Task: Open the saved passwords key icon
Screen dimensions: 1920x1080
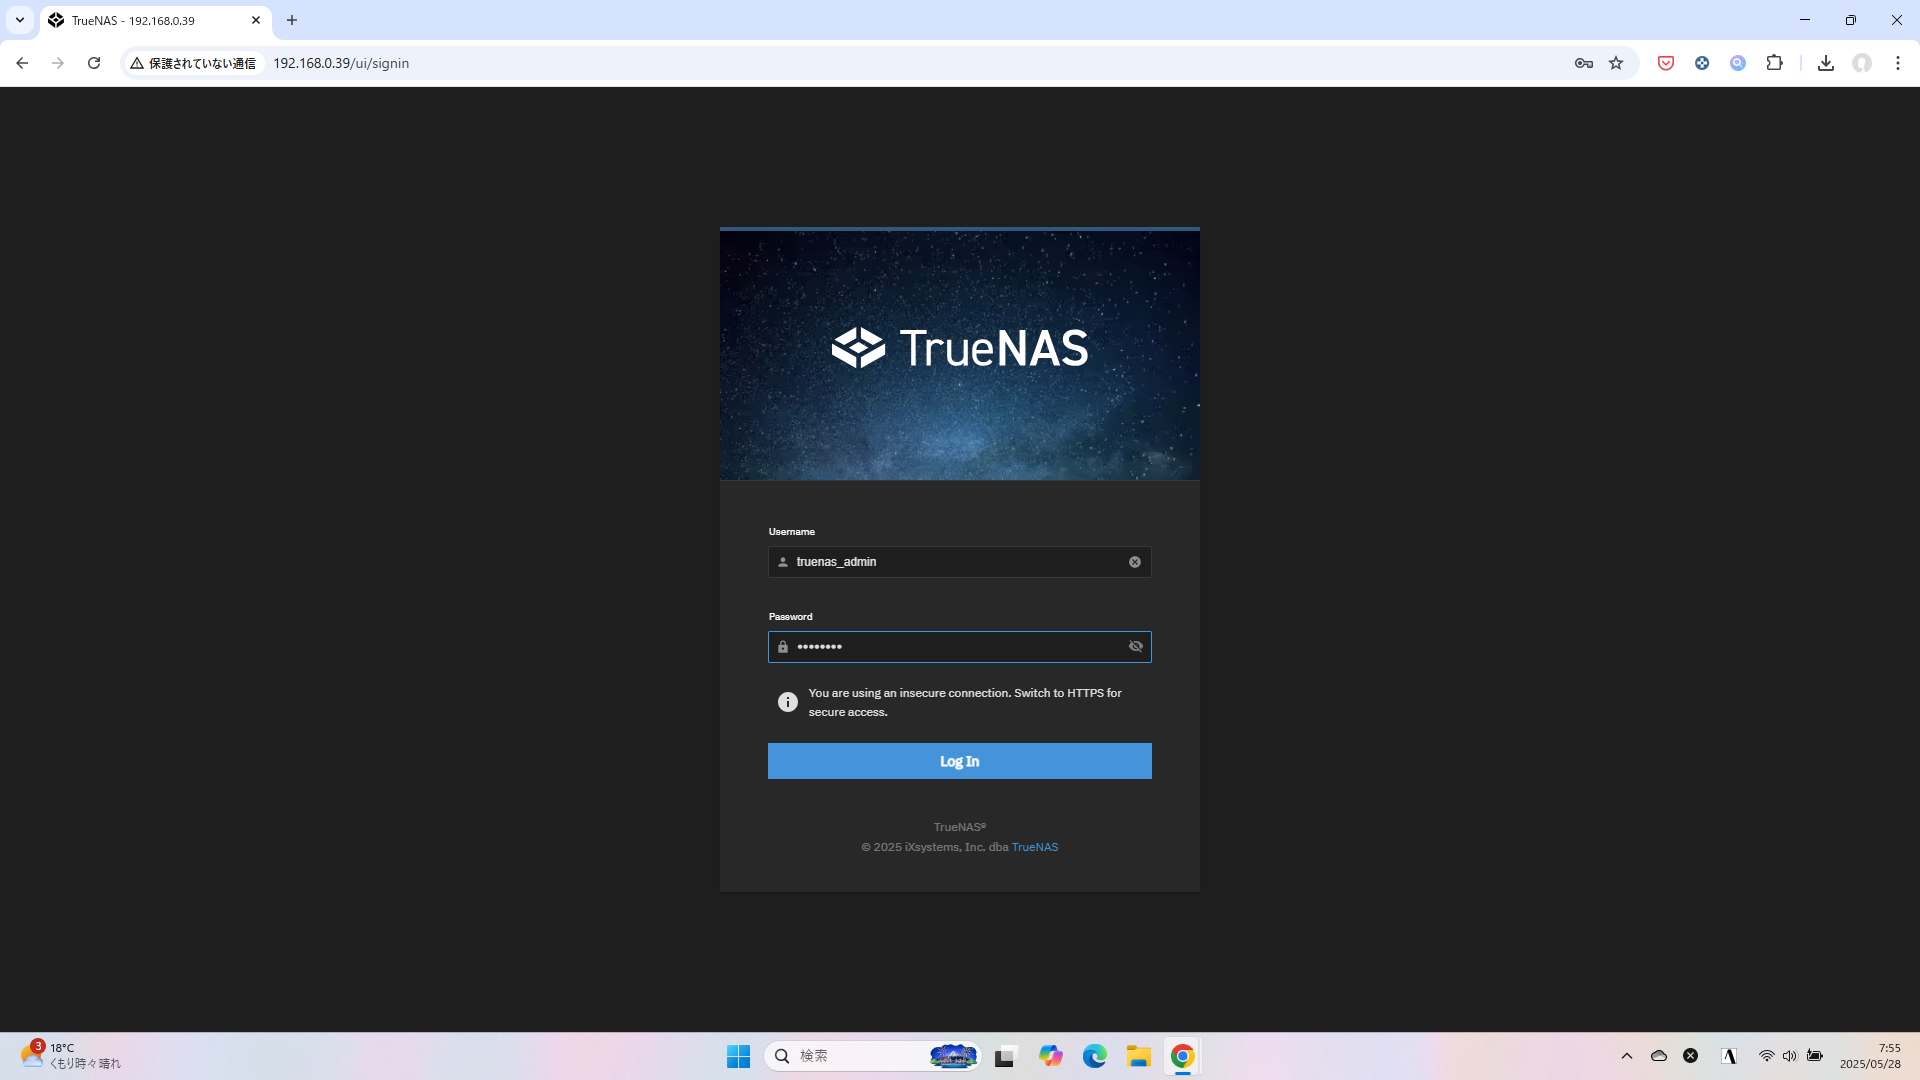Action: point(1583,63)
